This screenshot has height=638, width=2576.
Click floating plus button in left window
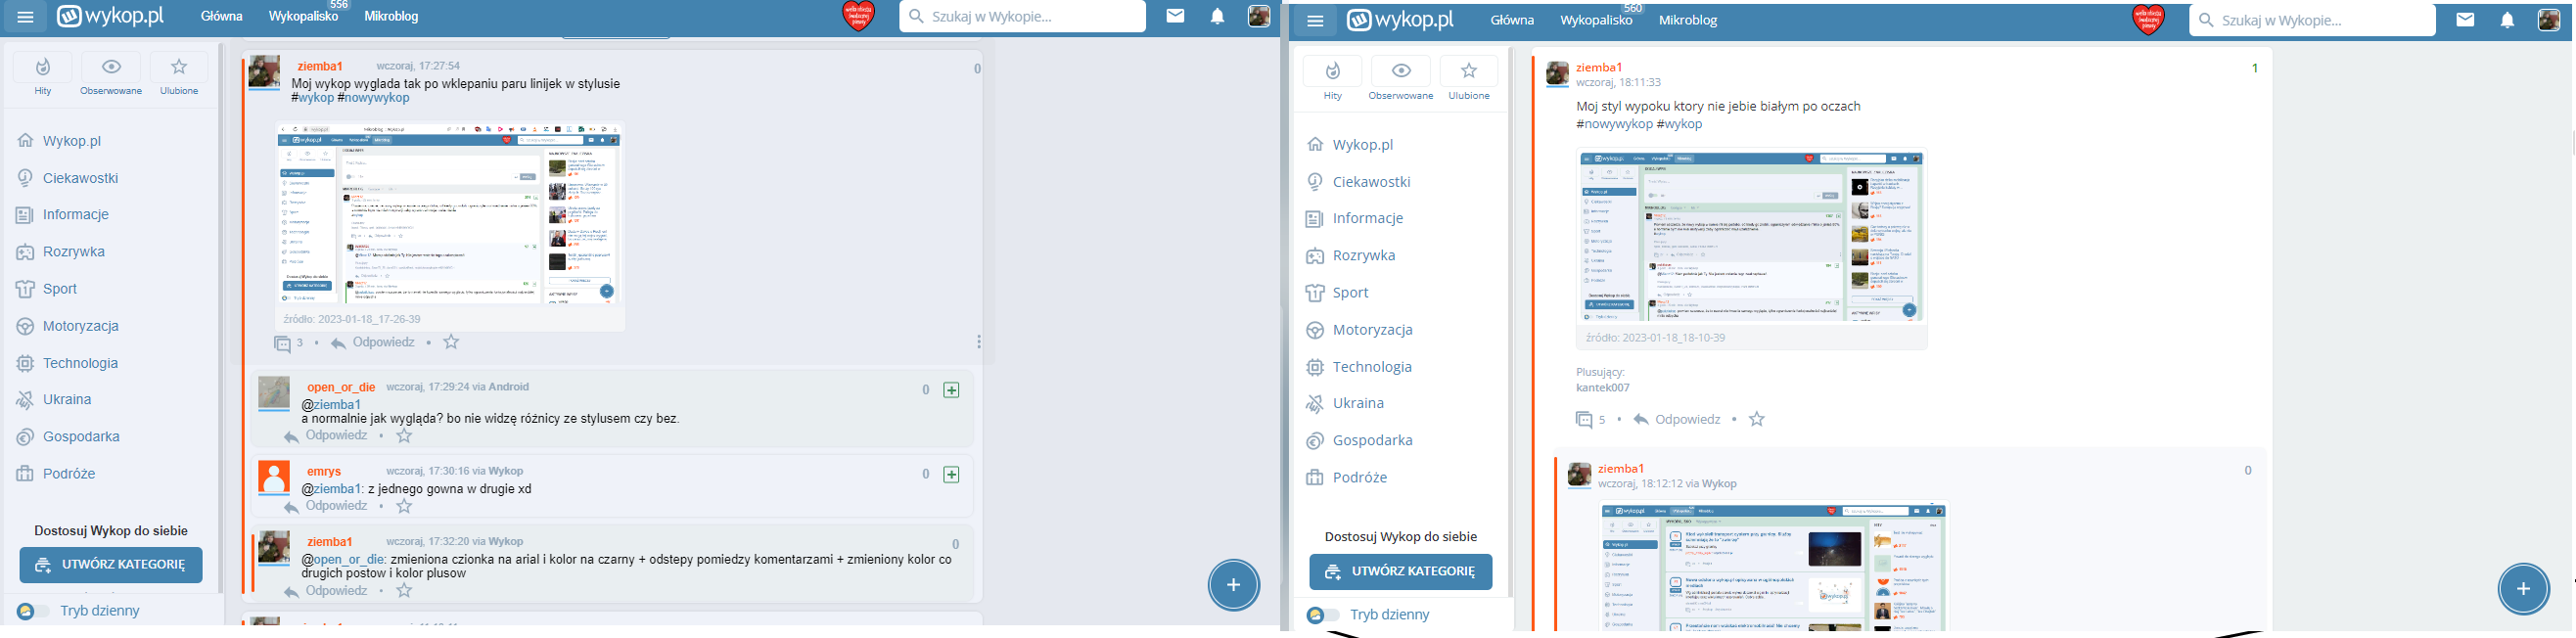(x=1234, y=585)
